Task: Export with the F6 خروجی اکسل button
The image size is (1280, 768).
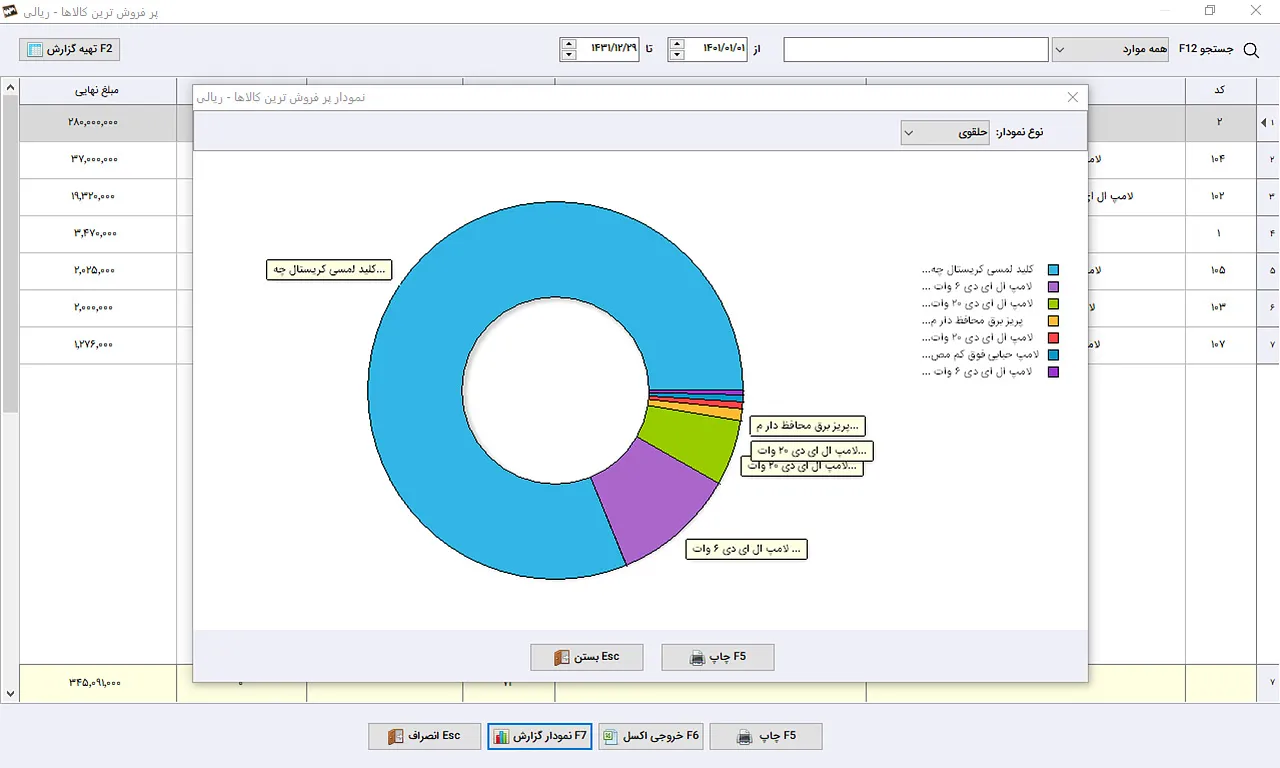Action: (652, 736)
